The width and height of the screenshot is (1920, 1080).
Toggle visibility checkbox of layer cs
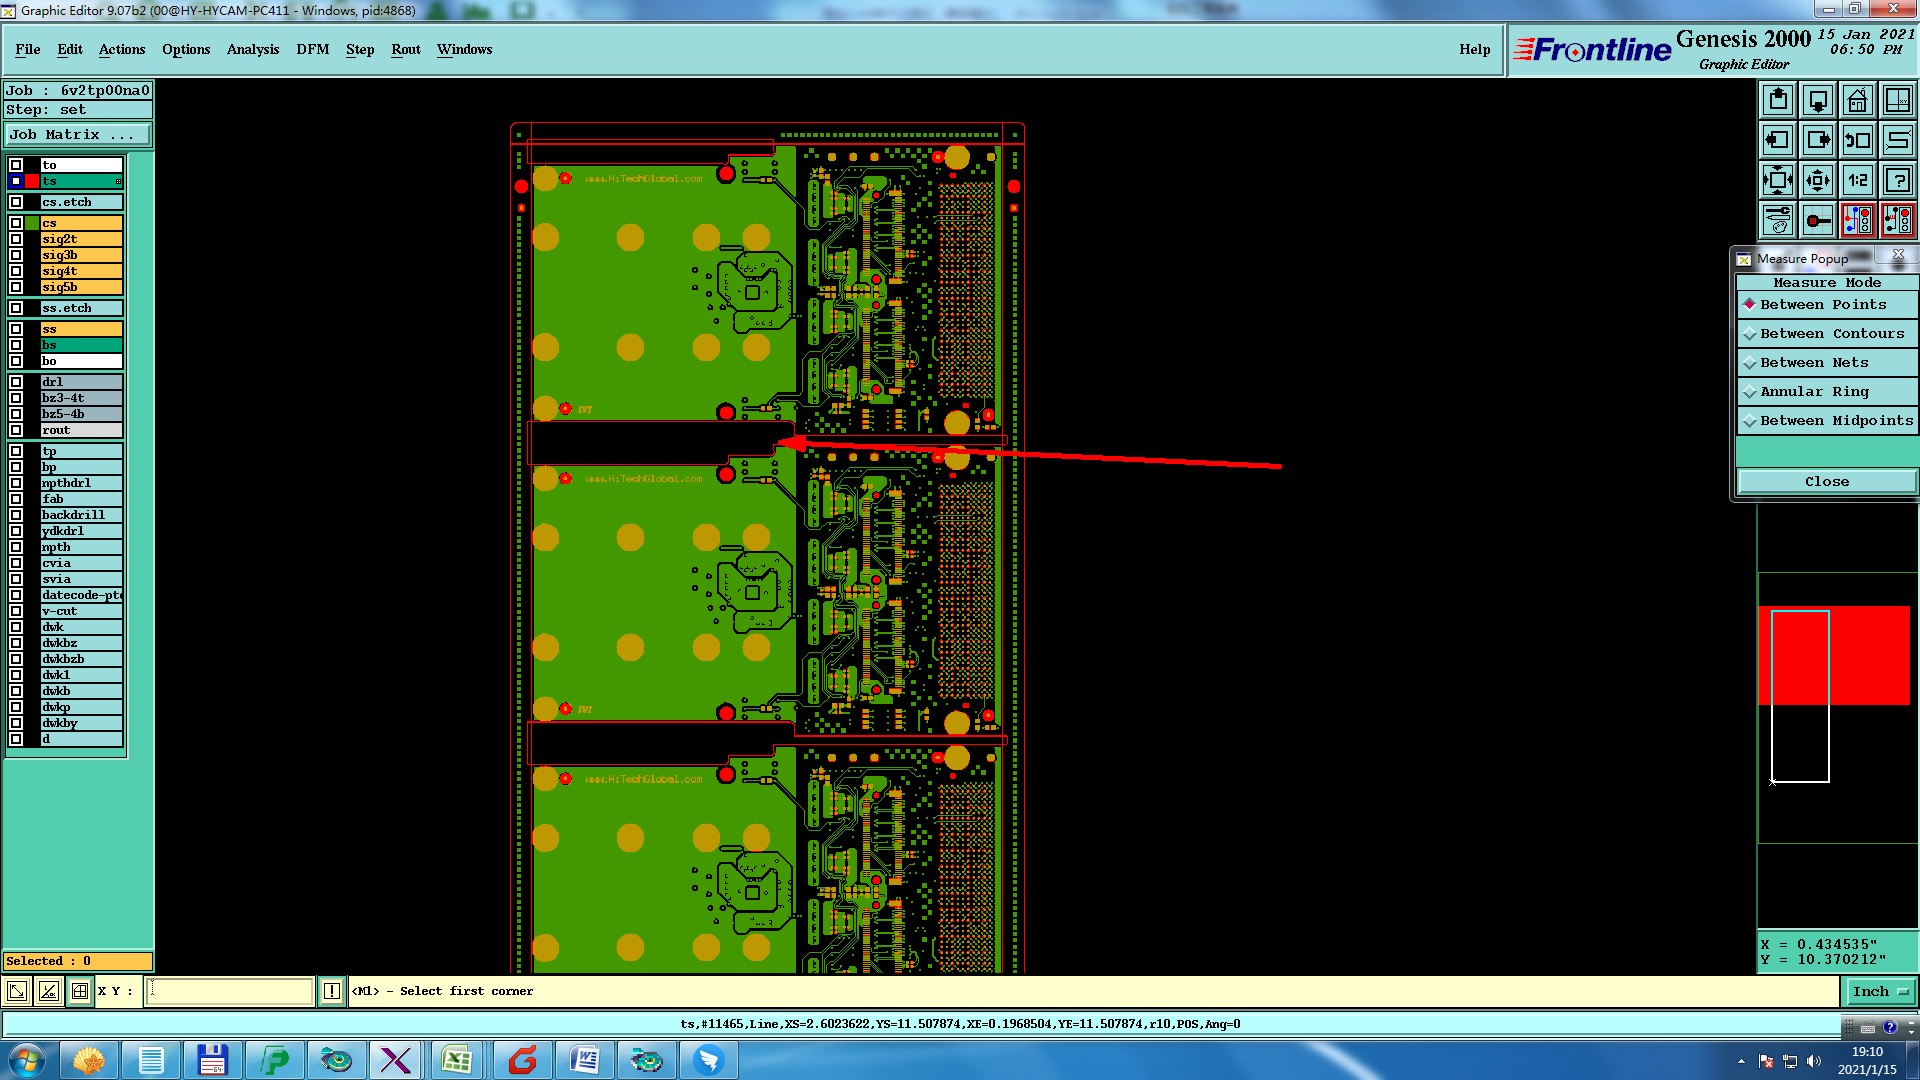point(16,223)
